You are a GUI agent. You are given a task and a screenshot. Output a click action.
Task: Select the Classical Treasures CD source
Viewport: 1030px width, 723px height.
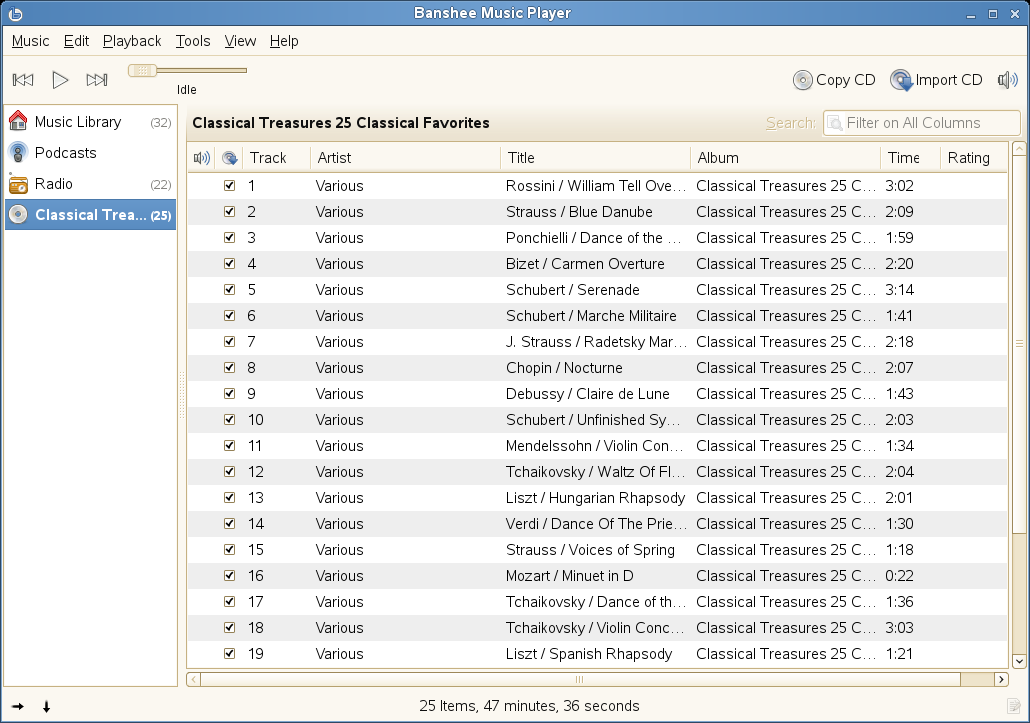[x=91, y=215]
